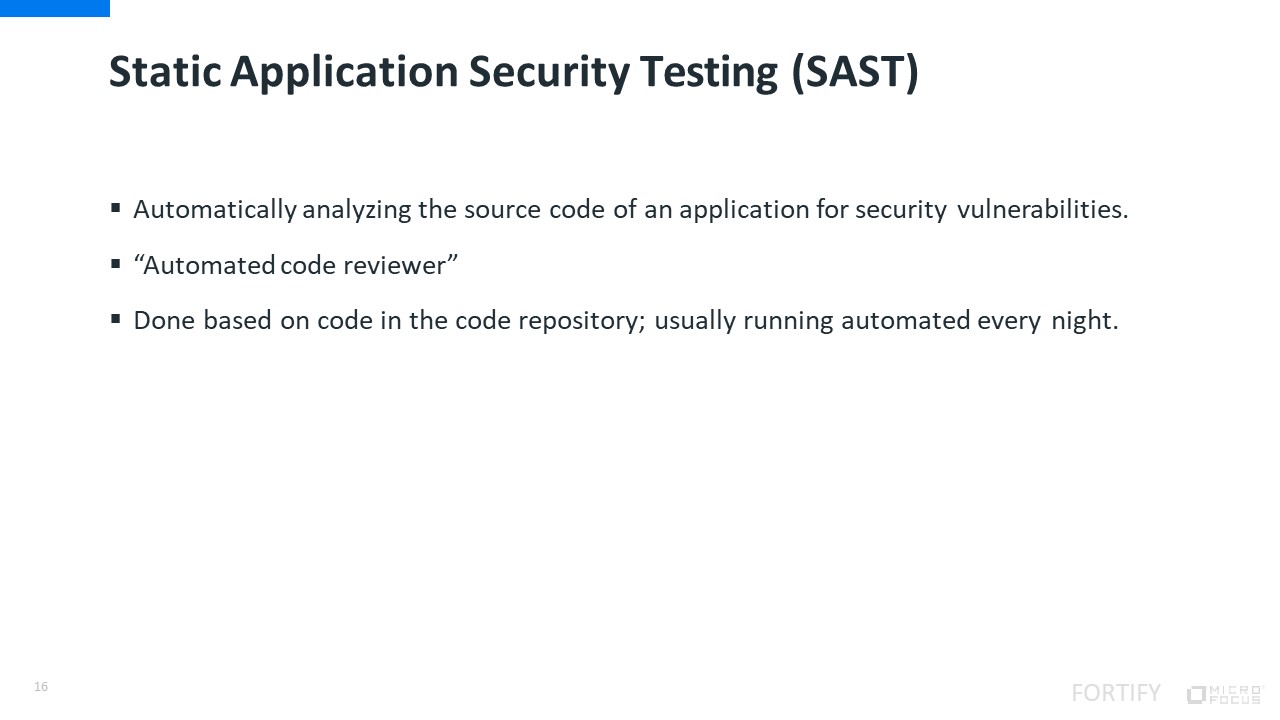Click the Micro Focus wordmark text
This screenshot has height=720, width=1280.
(1237, 694)
